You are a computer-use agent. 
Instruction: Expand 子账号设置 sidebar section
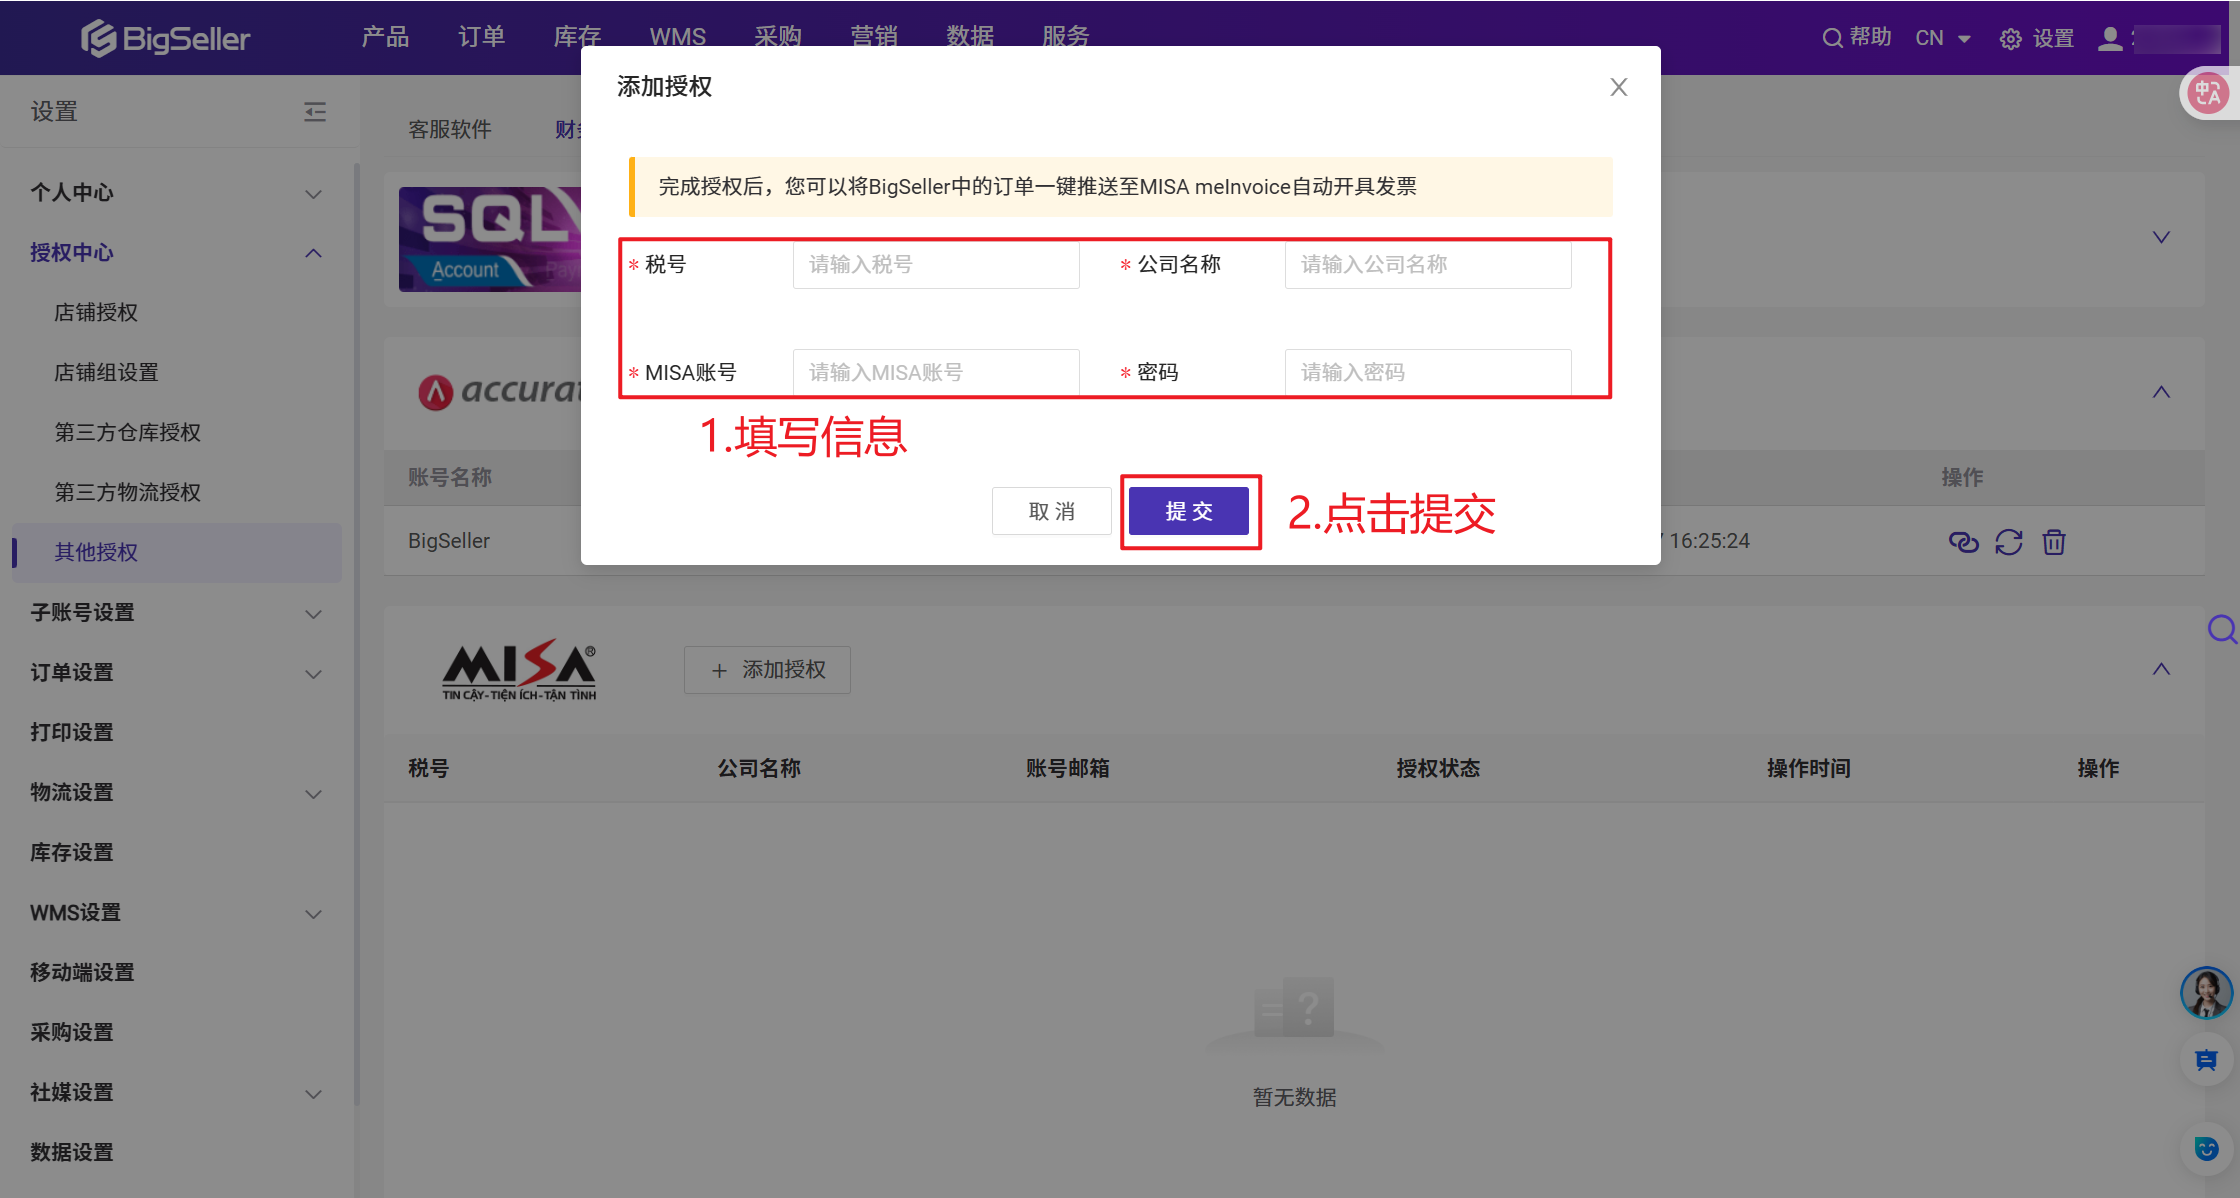pyautogui.click(x=313, y=613)
